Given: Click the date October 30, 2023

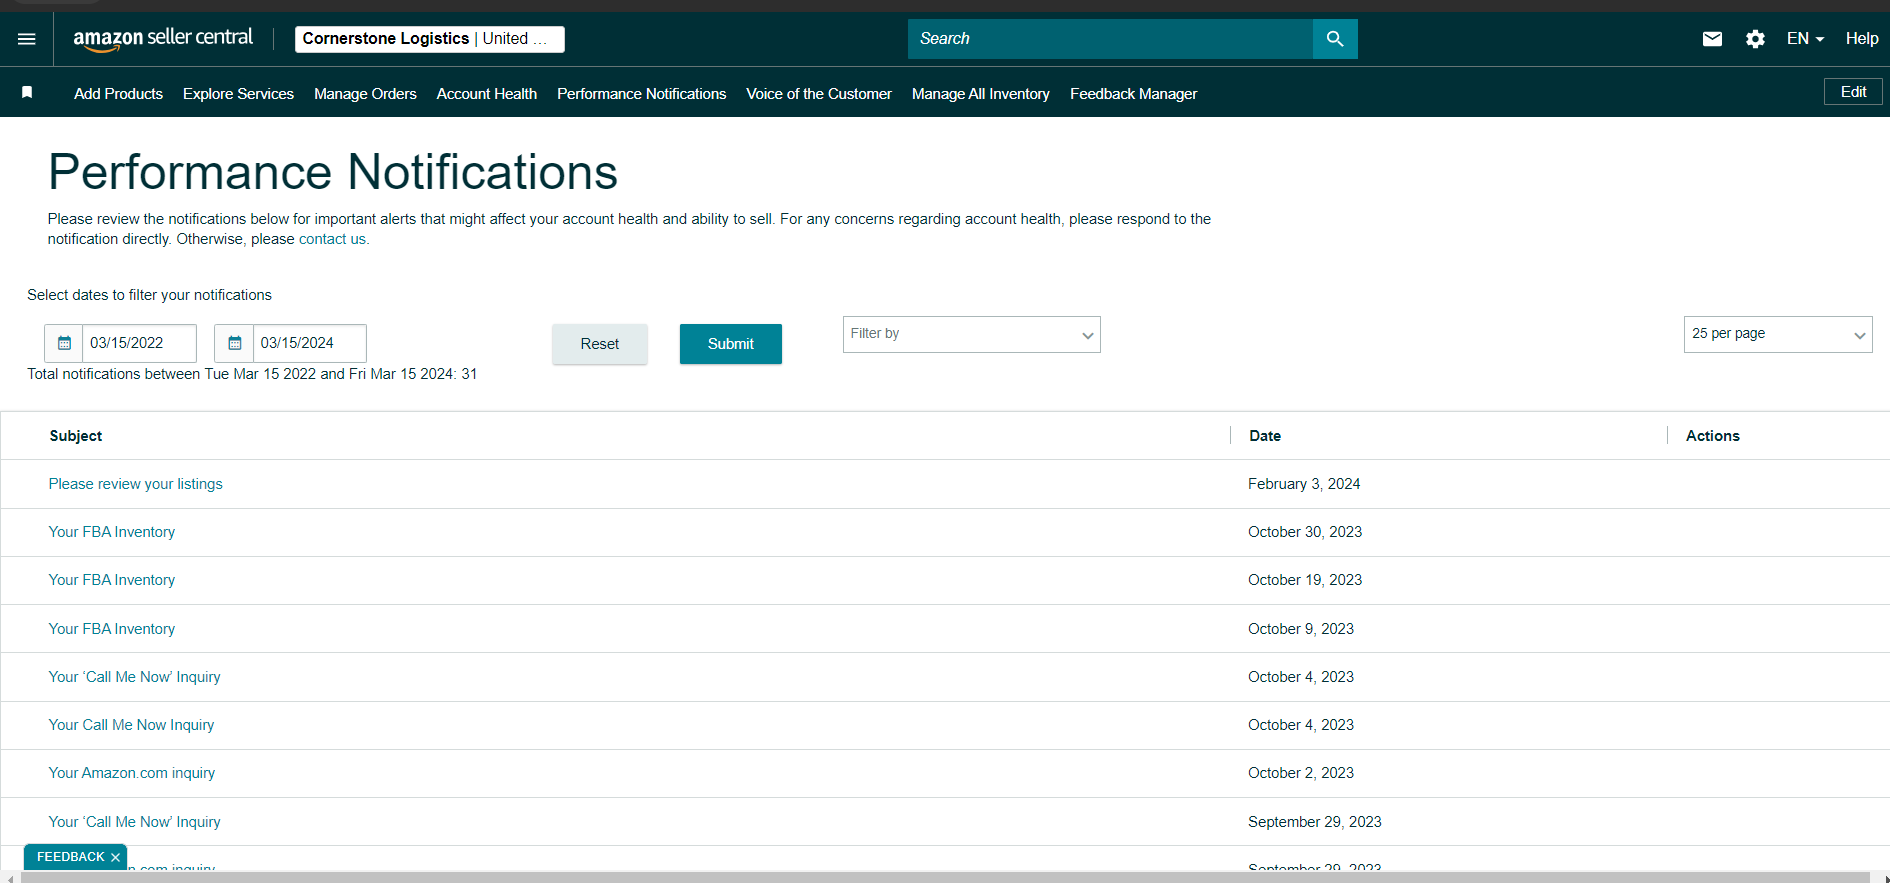Looking at the screenshot, I should click(x=1305, y=532).
